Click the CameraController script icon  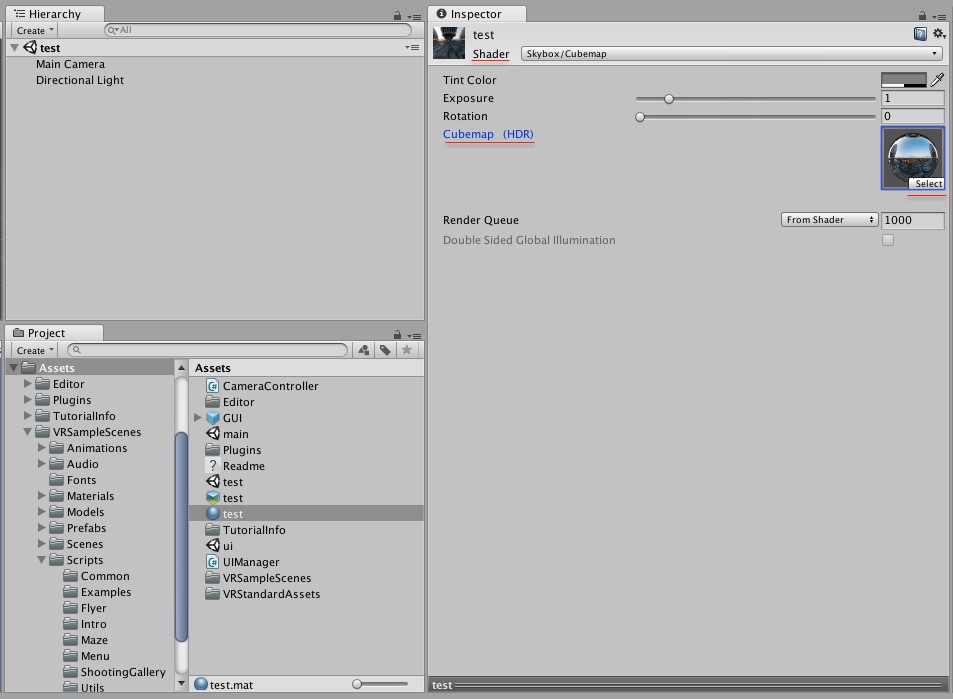pyautogui.click(x=212, y=386)
